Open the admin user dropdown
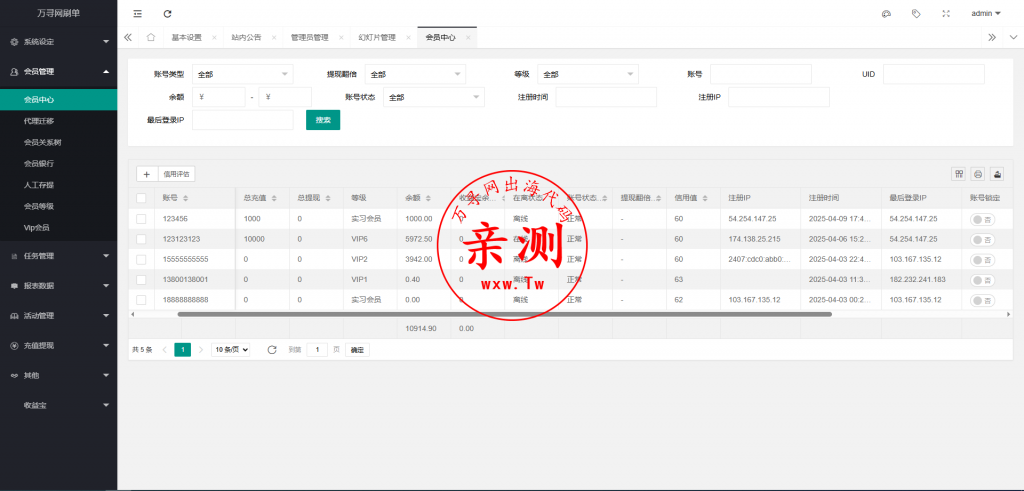1024x491 pixels. click(x=985, y=13)
